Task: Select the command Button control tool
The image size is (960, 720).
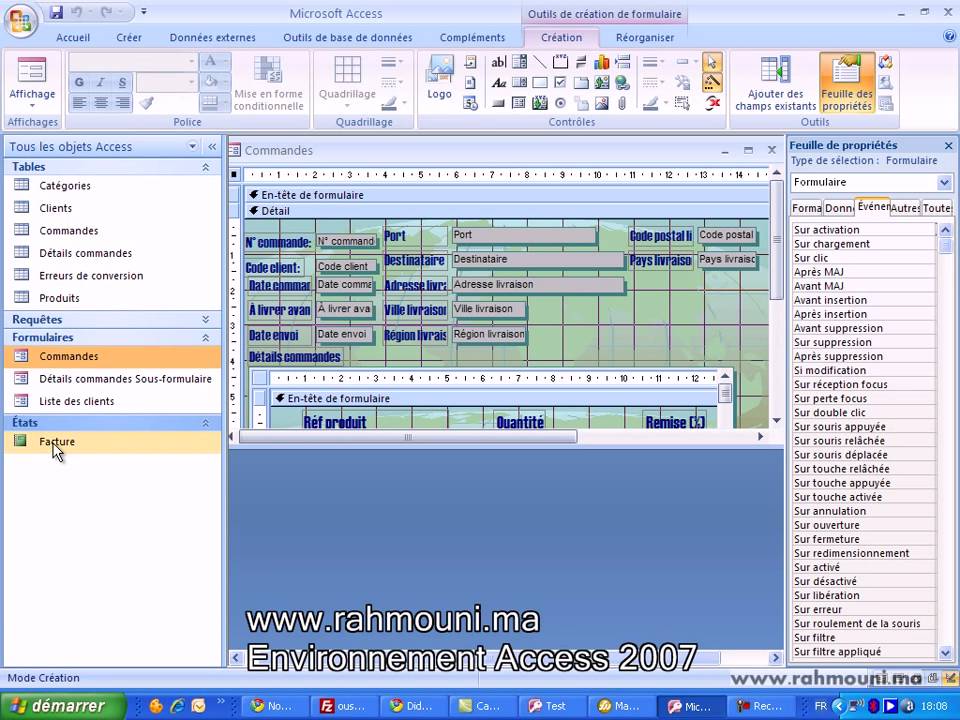Action: 498,103
